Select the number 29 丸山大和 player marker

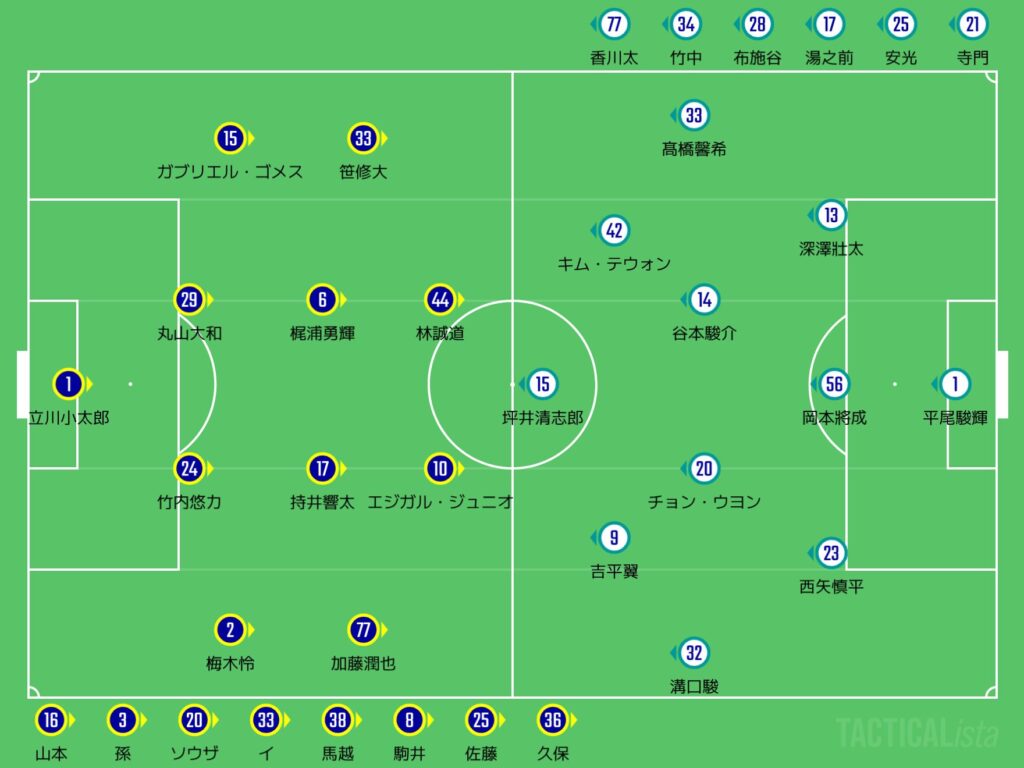(x=189, y=299)
